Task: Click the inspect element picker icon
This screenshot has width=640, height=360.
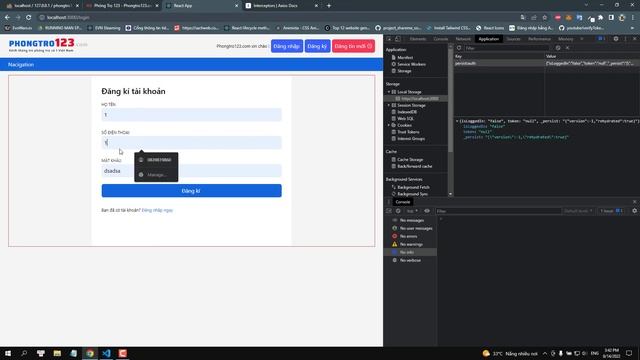Action: point(389,39)
